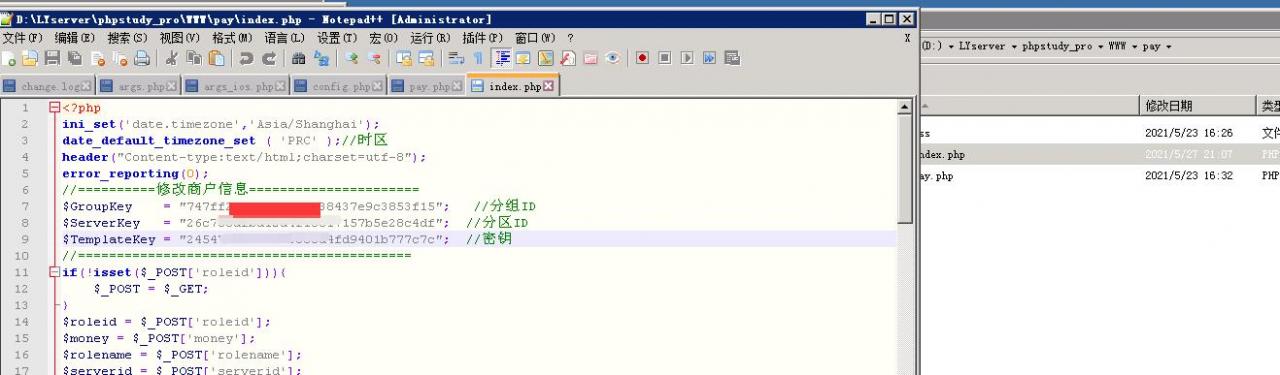Toggle show all characters pilcrow icon

pos(478,58)
